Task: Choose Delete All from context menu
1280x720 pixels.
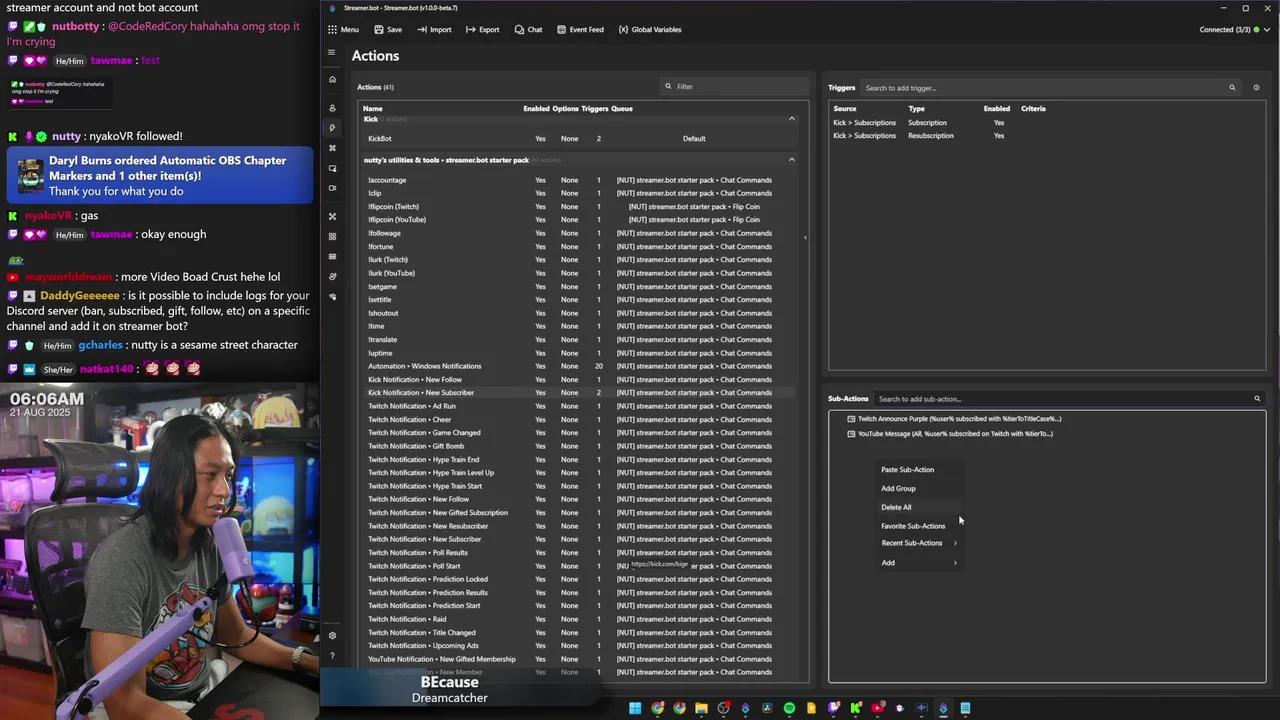Action: tap(896, 507)
